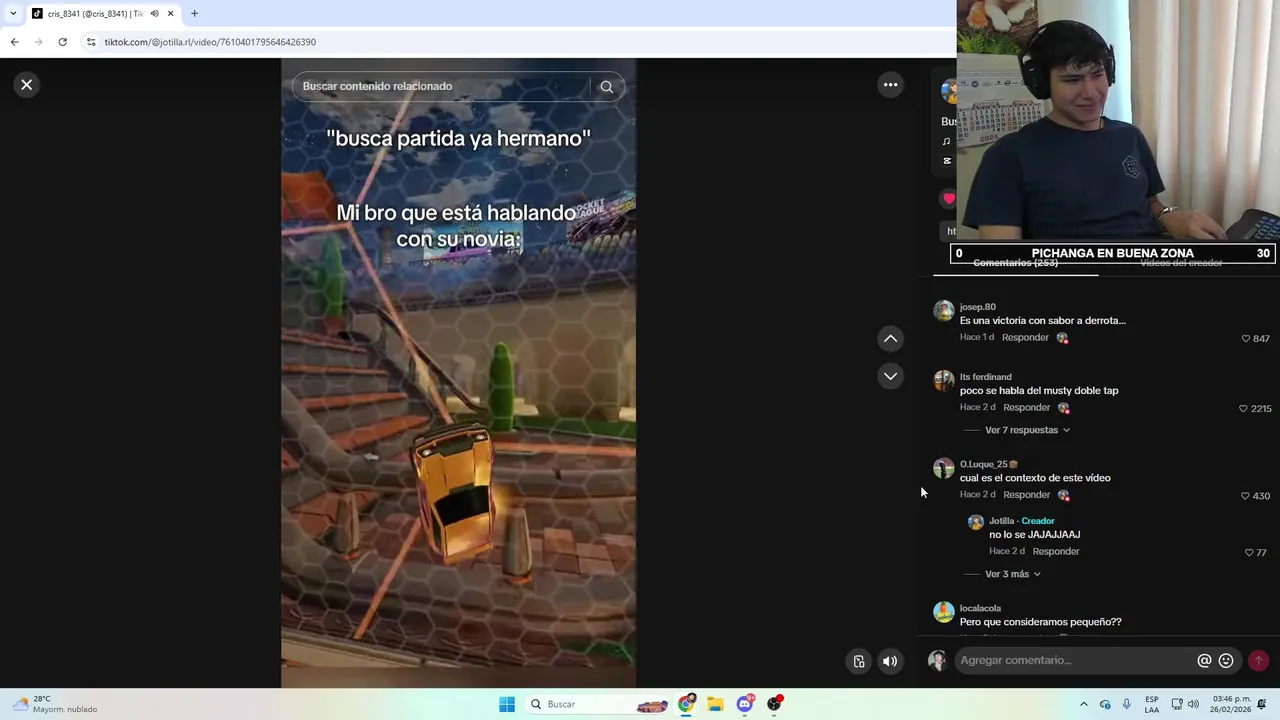Like the video with the heart icon
This screenshot has width=1280, height=720.
pos(949,198)
